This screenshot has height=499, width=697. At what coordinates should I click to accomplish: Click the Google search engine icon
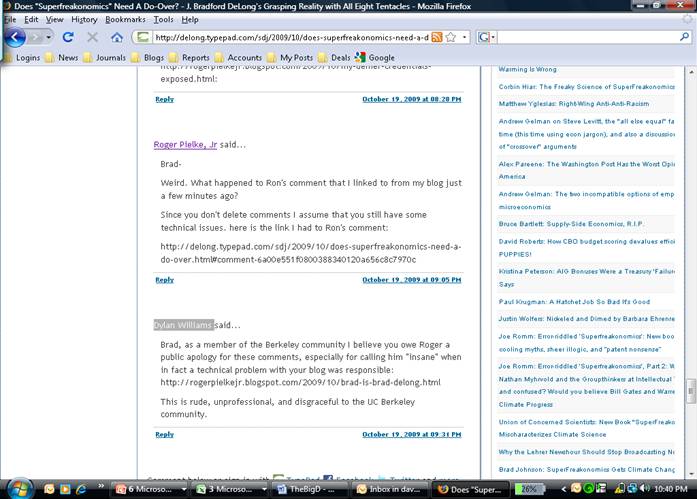pyautogui.click(x=483, y=37)
